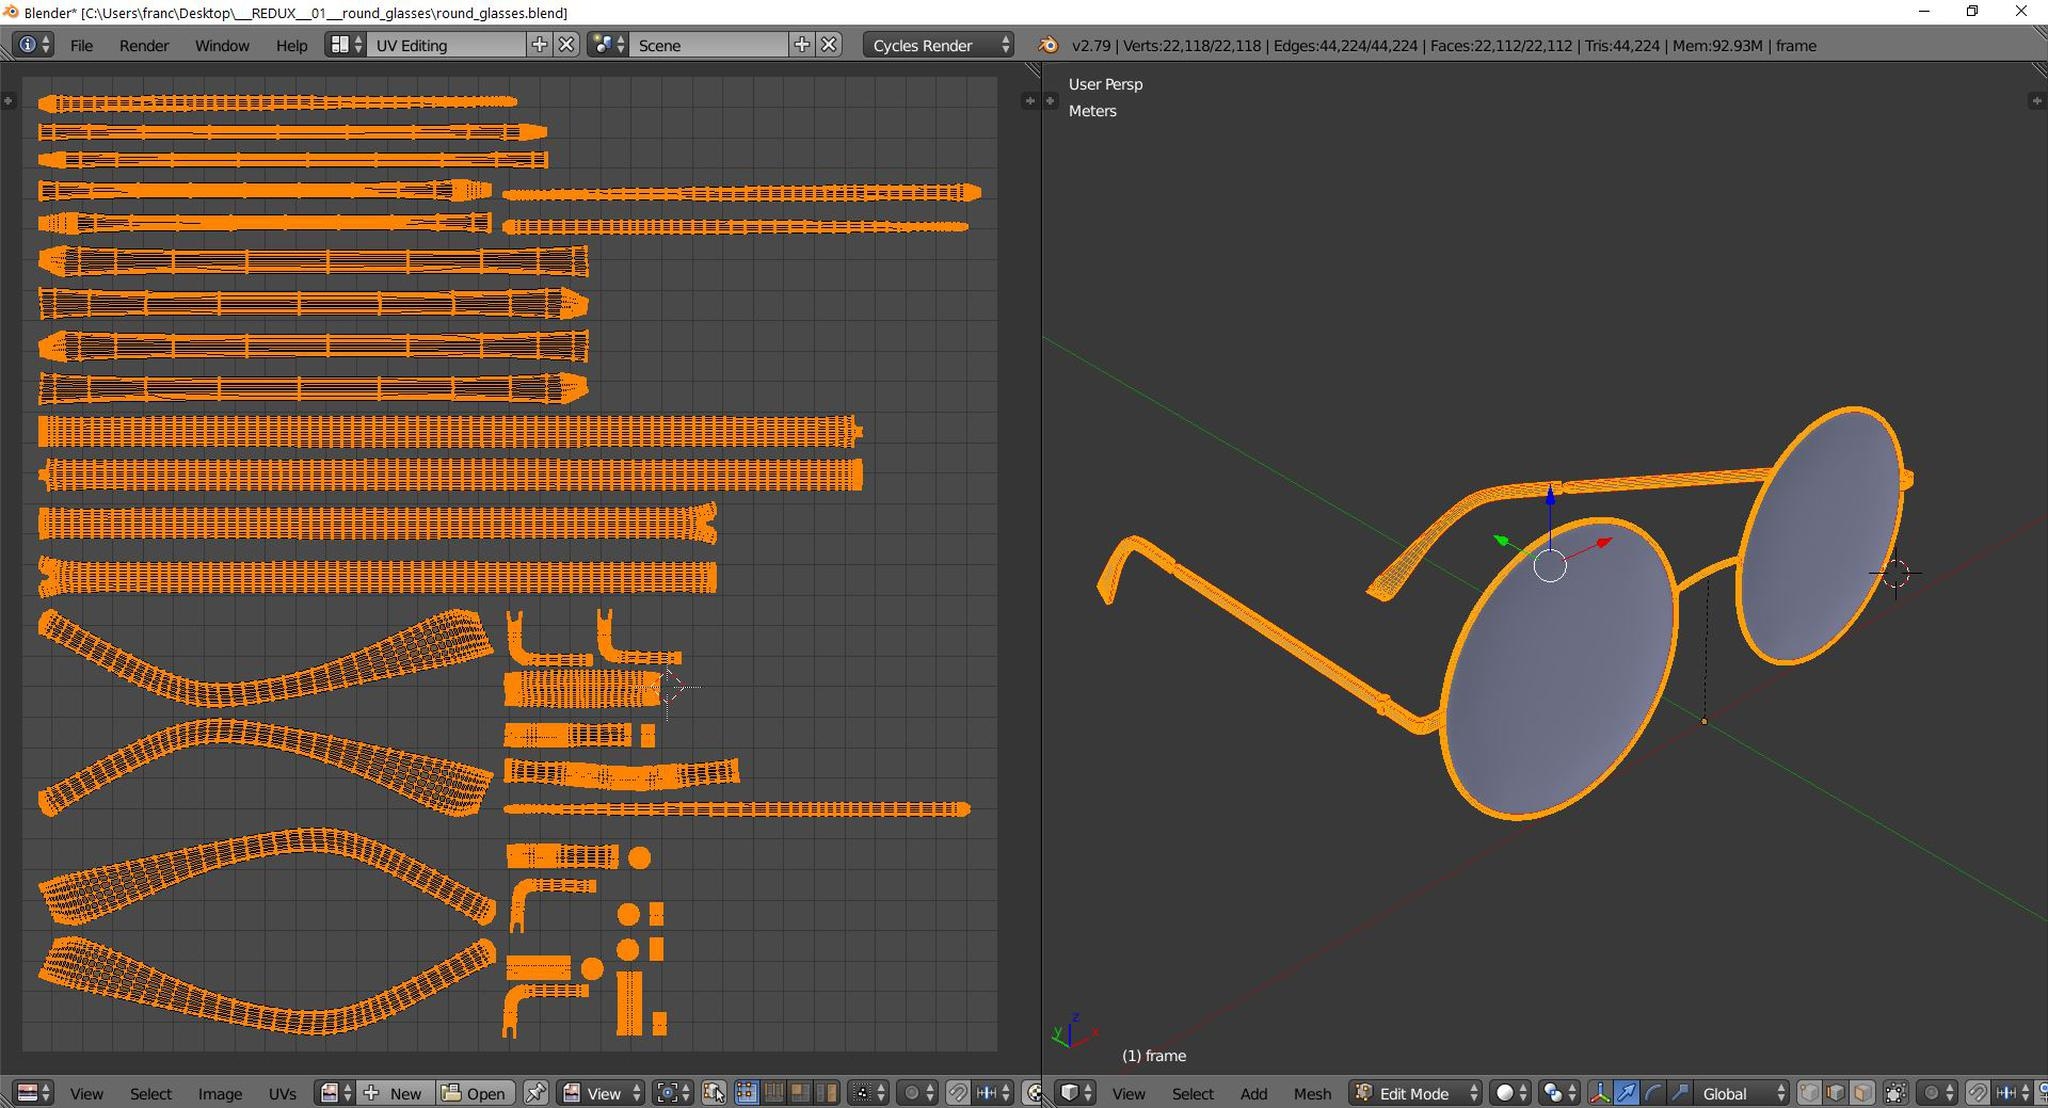Open UV proportional editing dropdown

pyautogui.click(x=918, y=1093)
